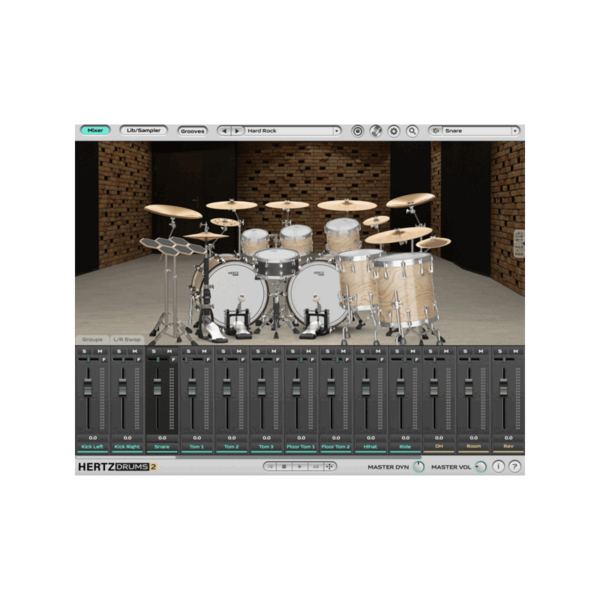Click the Tom 3 0.0 volume value field
This screenshot has width=600, height=600.
(x=266, y=438)
